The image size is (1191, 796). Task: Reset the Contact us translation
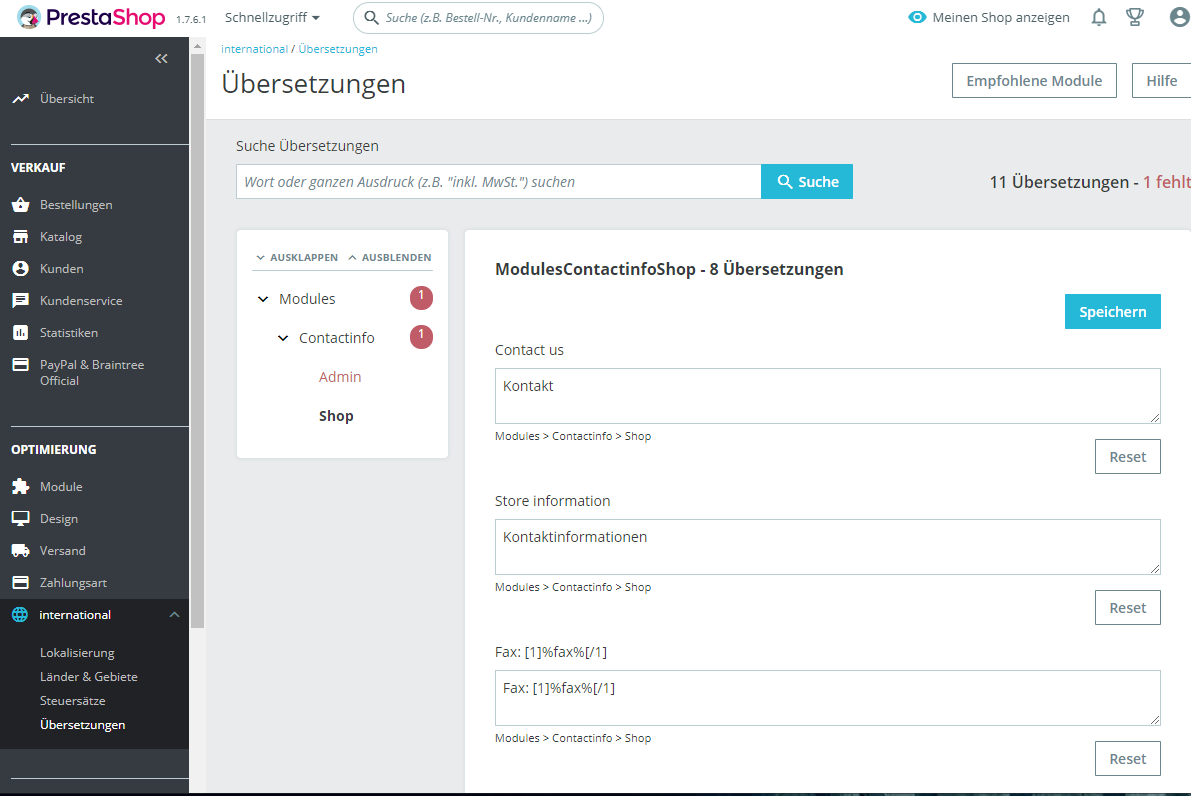coord(1127,456)
